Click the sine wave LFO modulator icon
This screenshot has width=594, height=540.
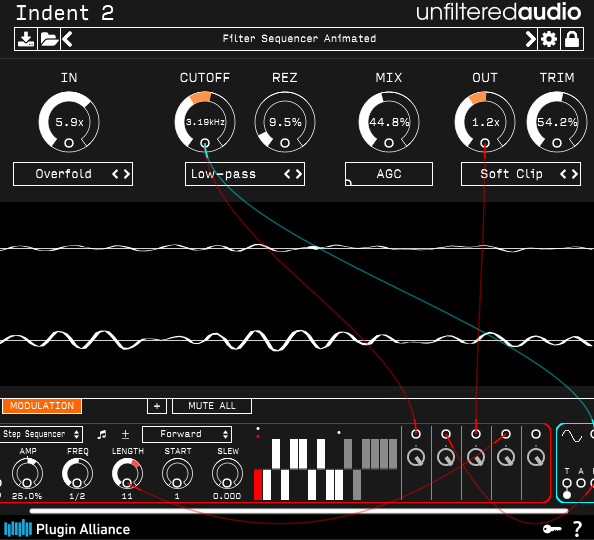point(571,436)
